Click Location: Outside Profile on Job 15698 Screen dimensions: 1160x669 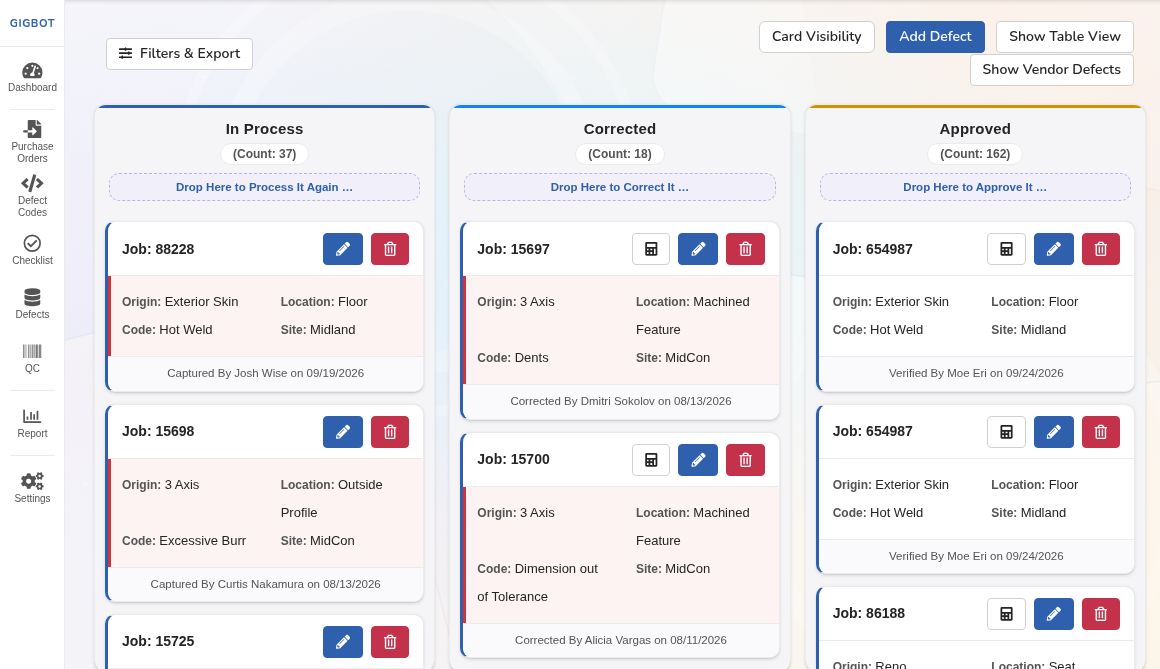(x=331, y=499)
